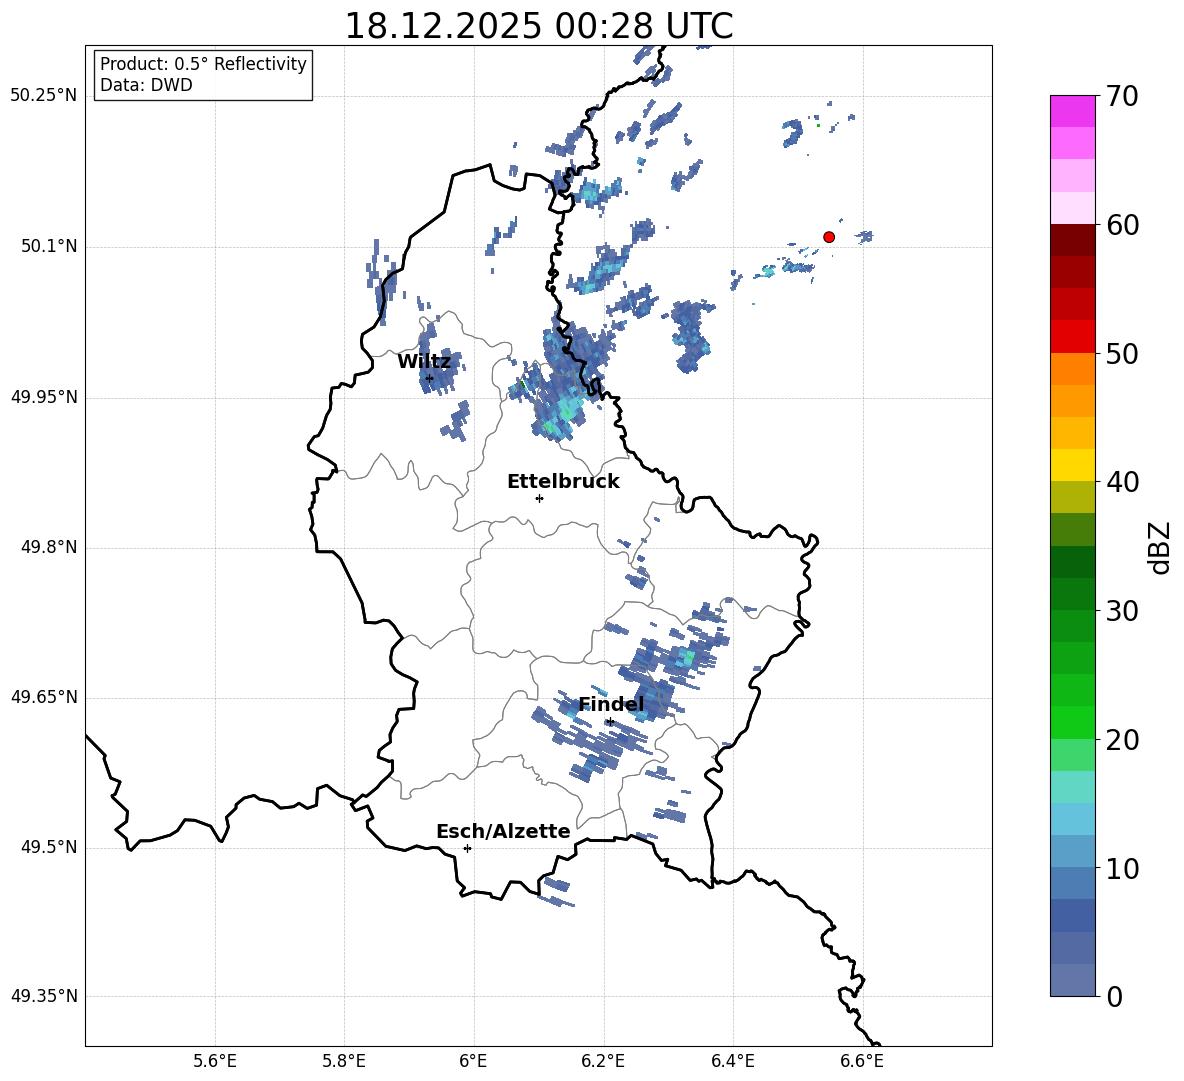The height and width of the screenshot is (1081, 1184).
Task: Click the 6.2°E longitude label
Action: pos(603,1061)
